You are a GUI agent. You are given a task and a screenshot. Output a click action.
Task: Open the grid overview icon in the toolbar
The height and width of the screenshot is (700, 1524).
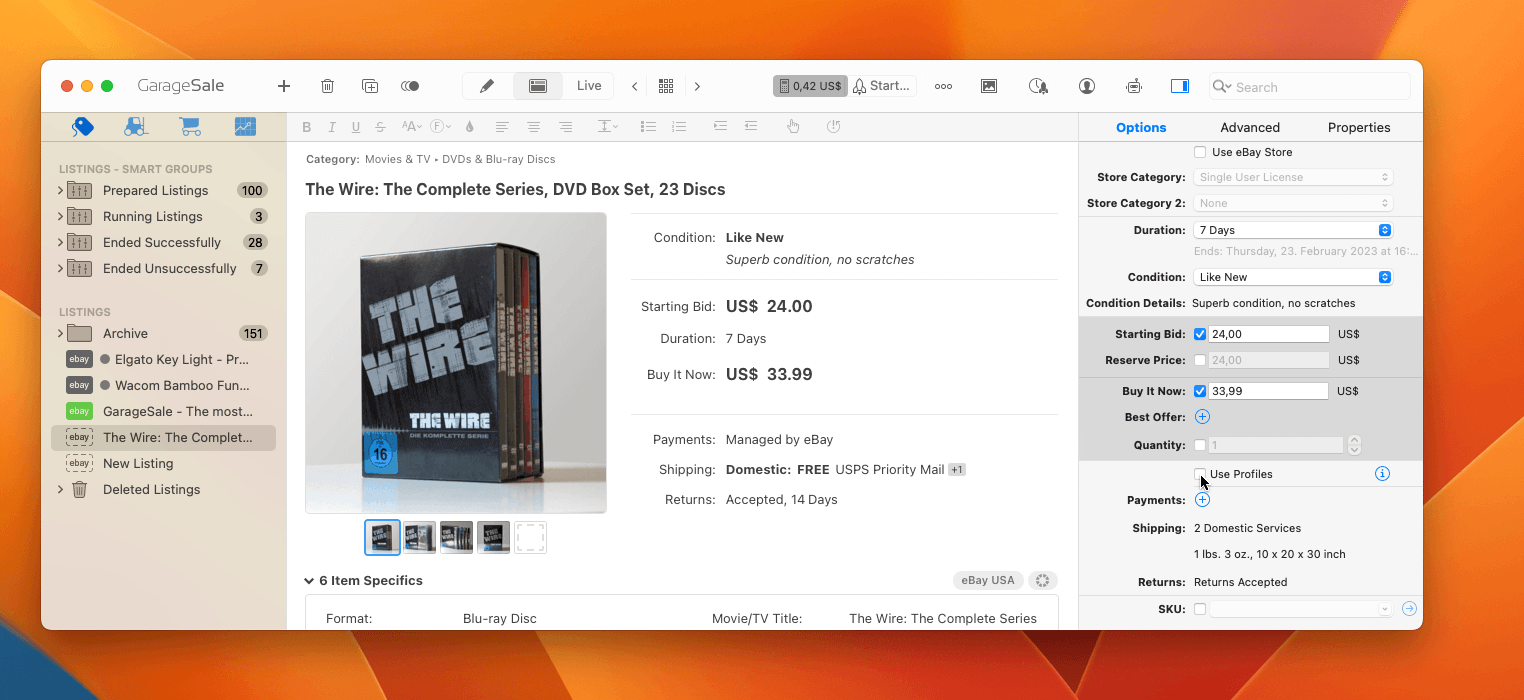click(x=666, y=86)
